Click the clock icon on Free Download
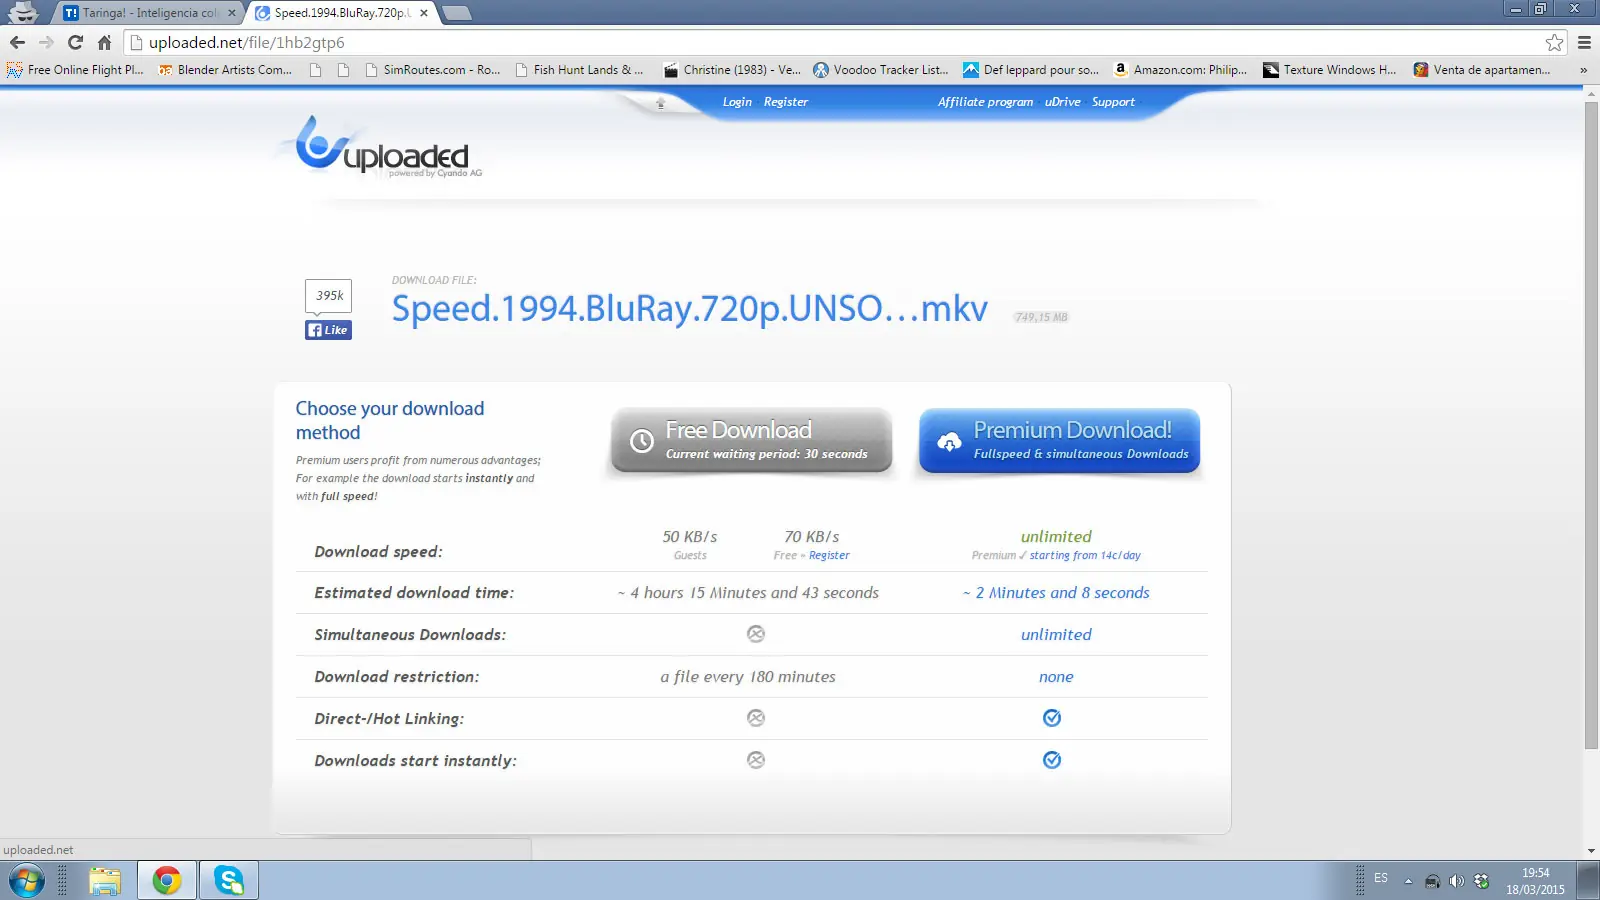 tap(642, 441)
